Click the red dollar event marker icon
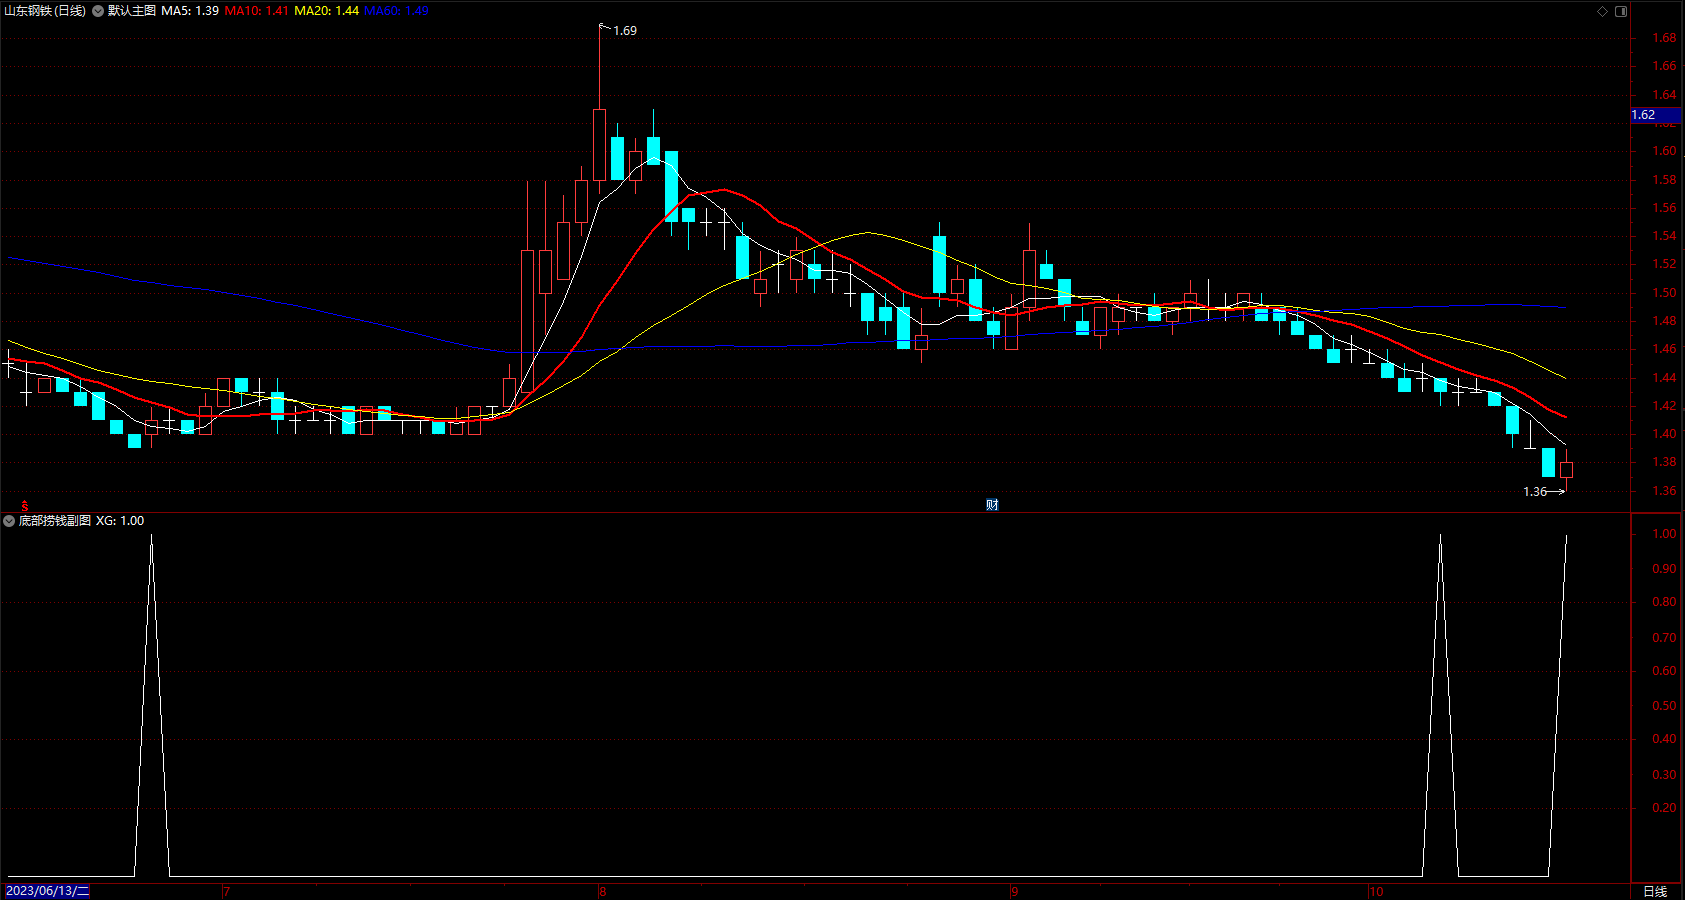 coord(25,506)
